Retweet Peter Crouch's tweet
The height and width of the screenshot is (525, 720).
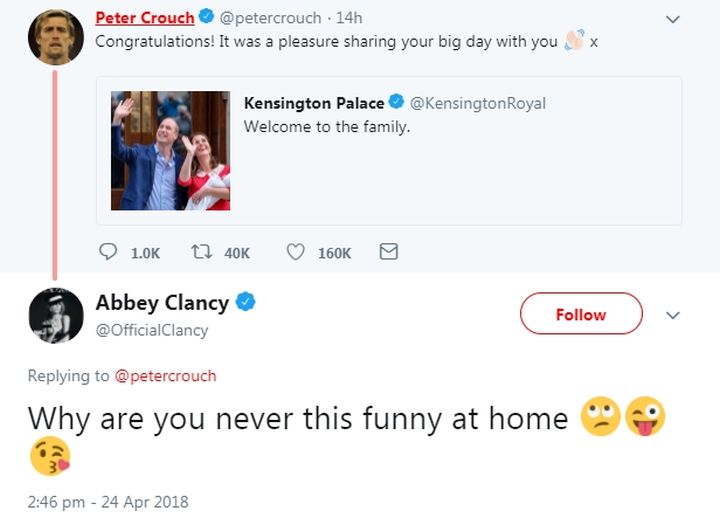pos(201,252)
